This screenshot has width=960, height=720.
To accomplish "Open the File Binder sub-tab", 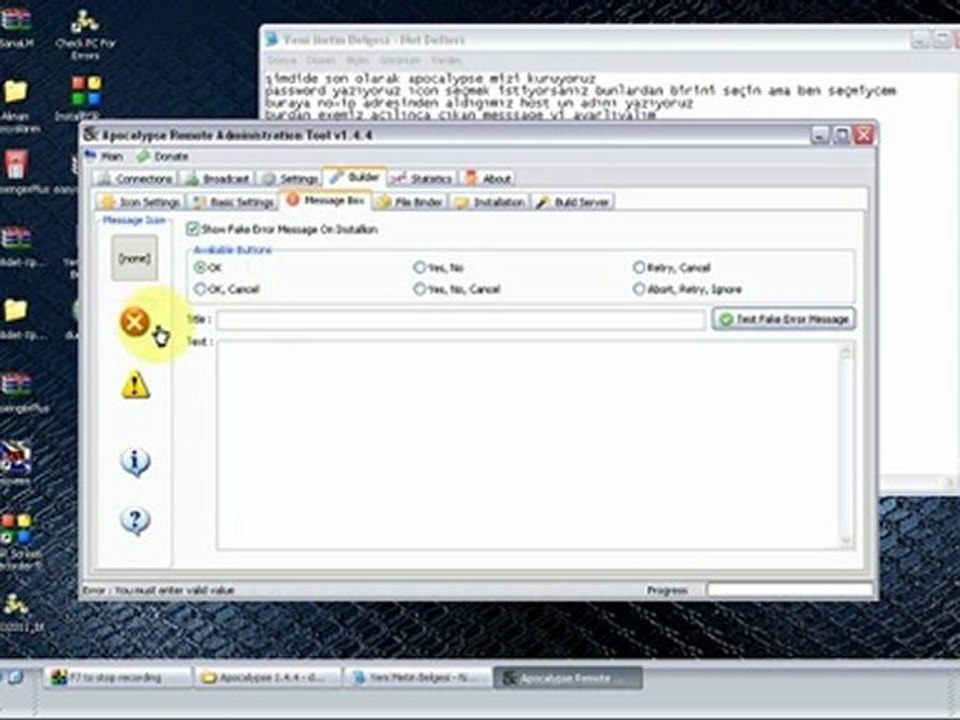I will click(410, 202).
